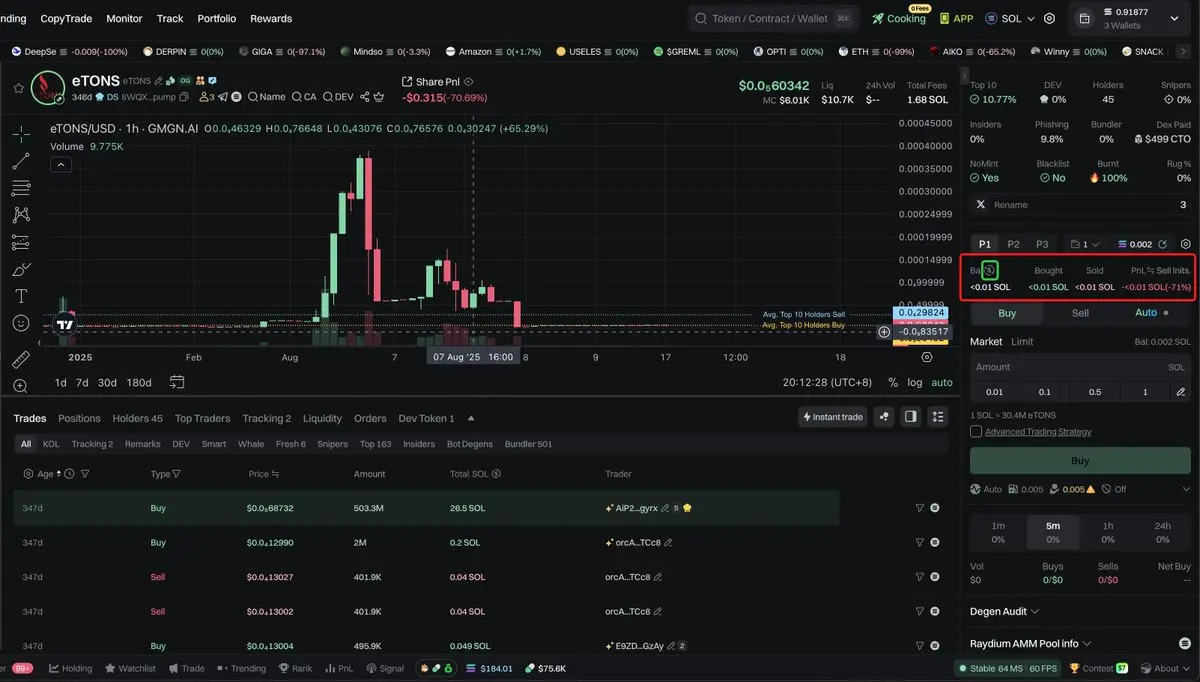The width and height of the screenshot is (1200, 682).
Task: Open the Cooking link in header
Action: (x=899, y=18)
